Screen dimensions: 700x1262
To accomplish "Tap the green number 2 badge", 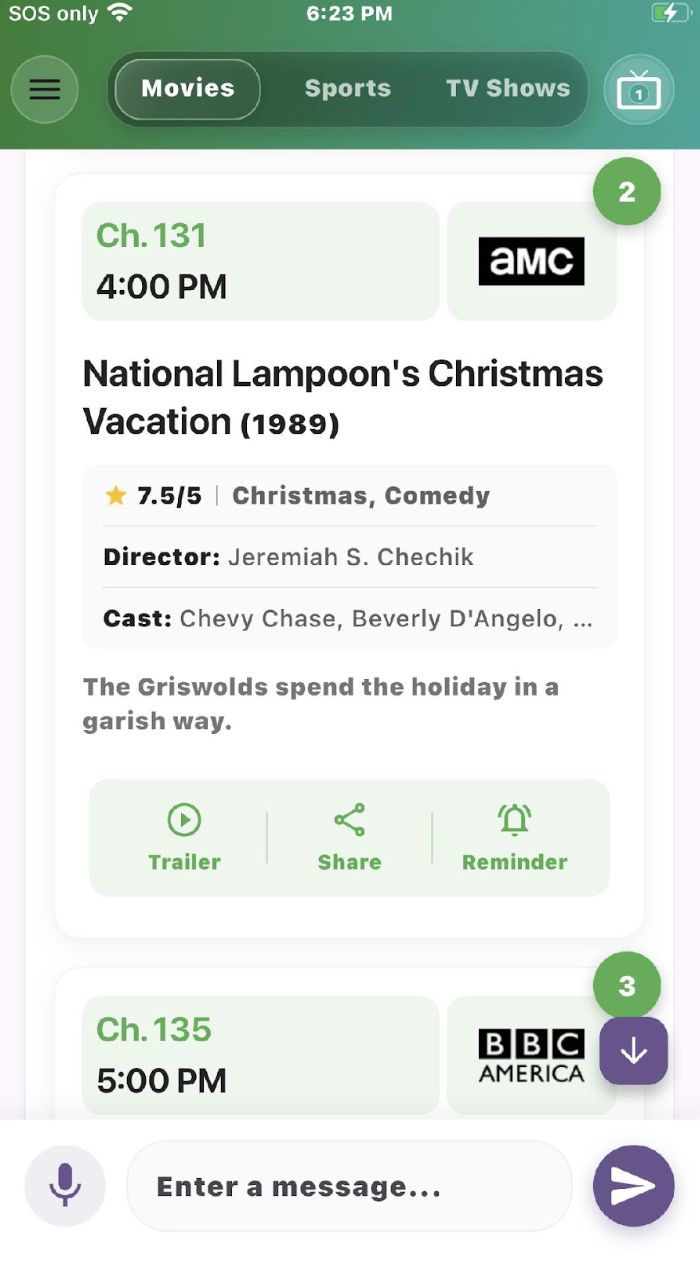I will coord(627,192).
